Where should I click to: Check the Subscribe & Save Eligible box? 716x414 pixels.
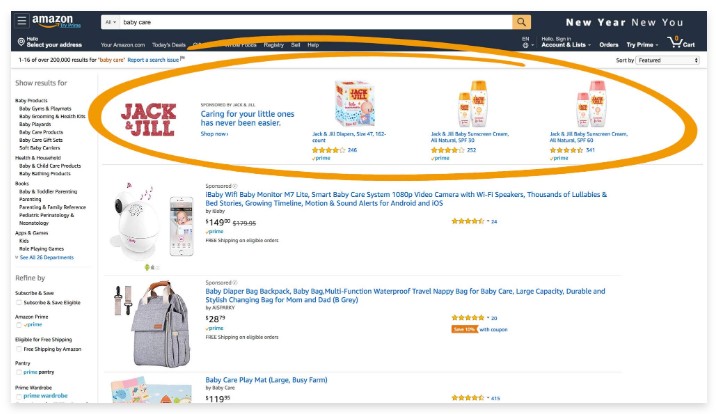19,303
